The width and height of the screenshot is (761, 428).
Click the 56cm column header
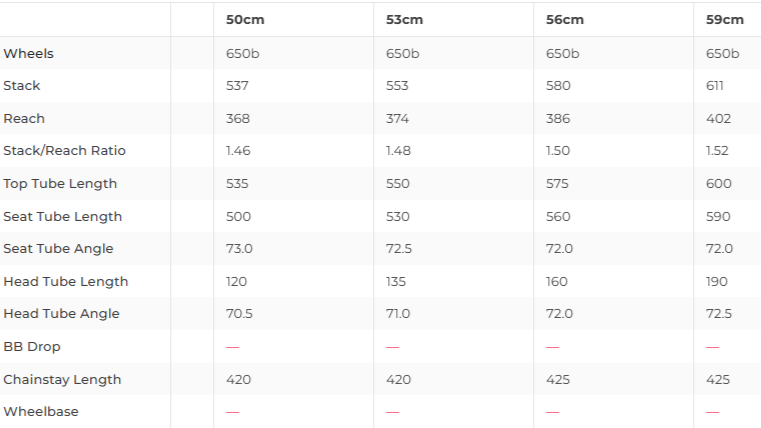(x=564, y=20)
